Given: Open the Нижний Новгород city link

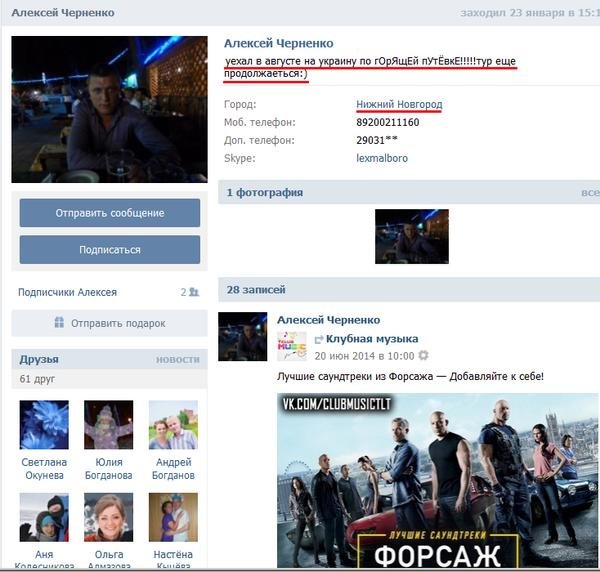Looking at the screenshot, I should (399, 104).
